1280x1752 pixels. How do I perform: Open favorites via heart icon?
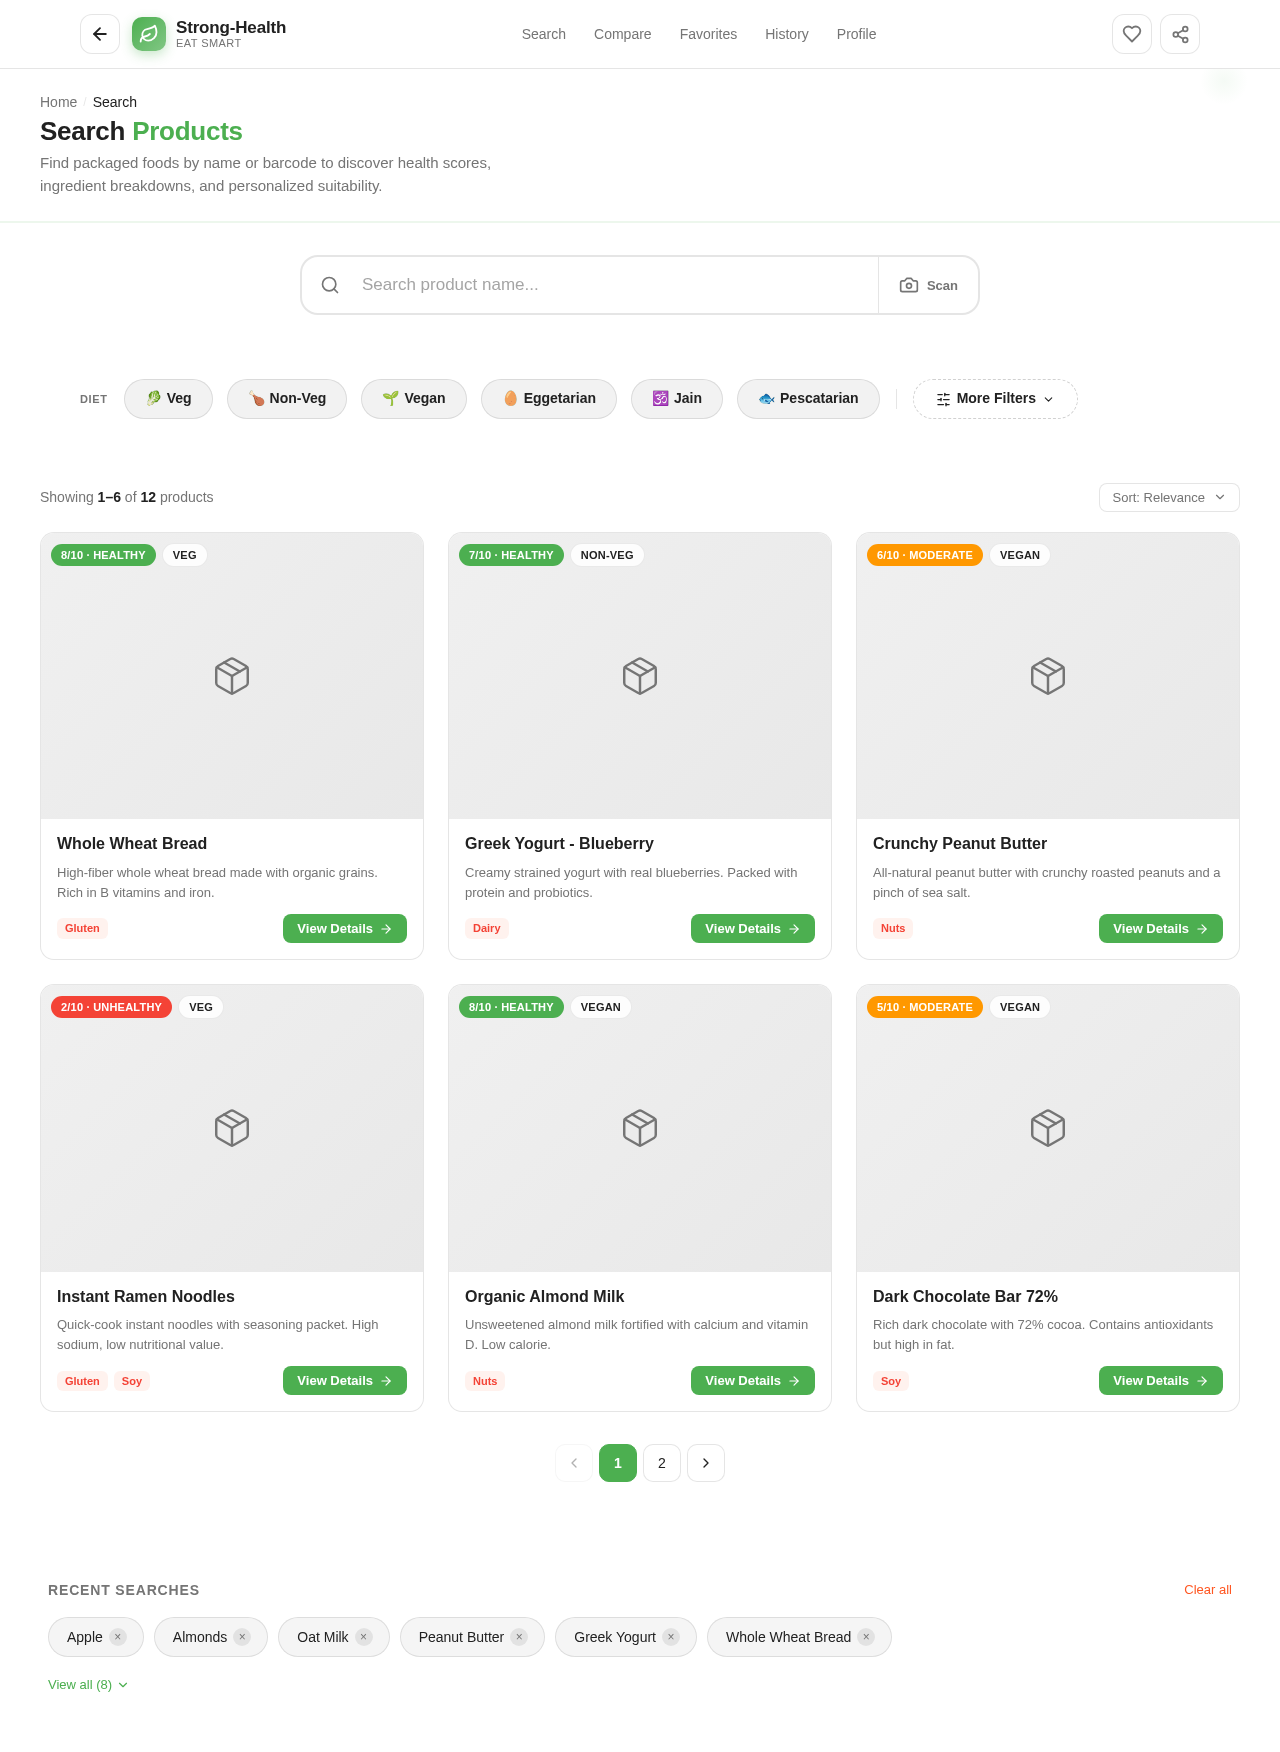coord(1132,34)
